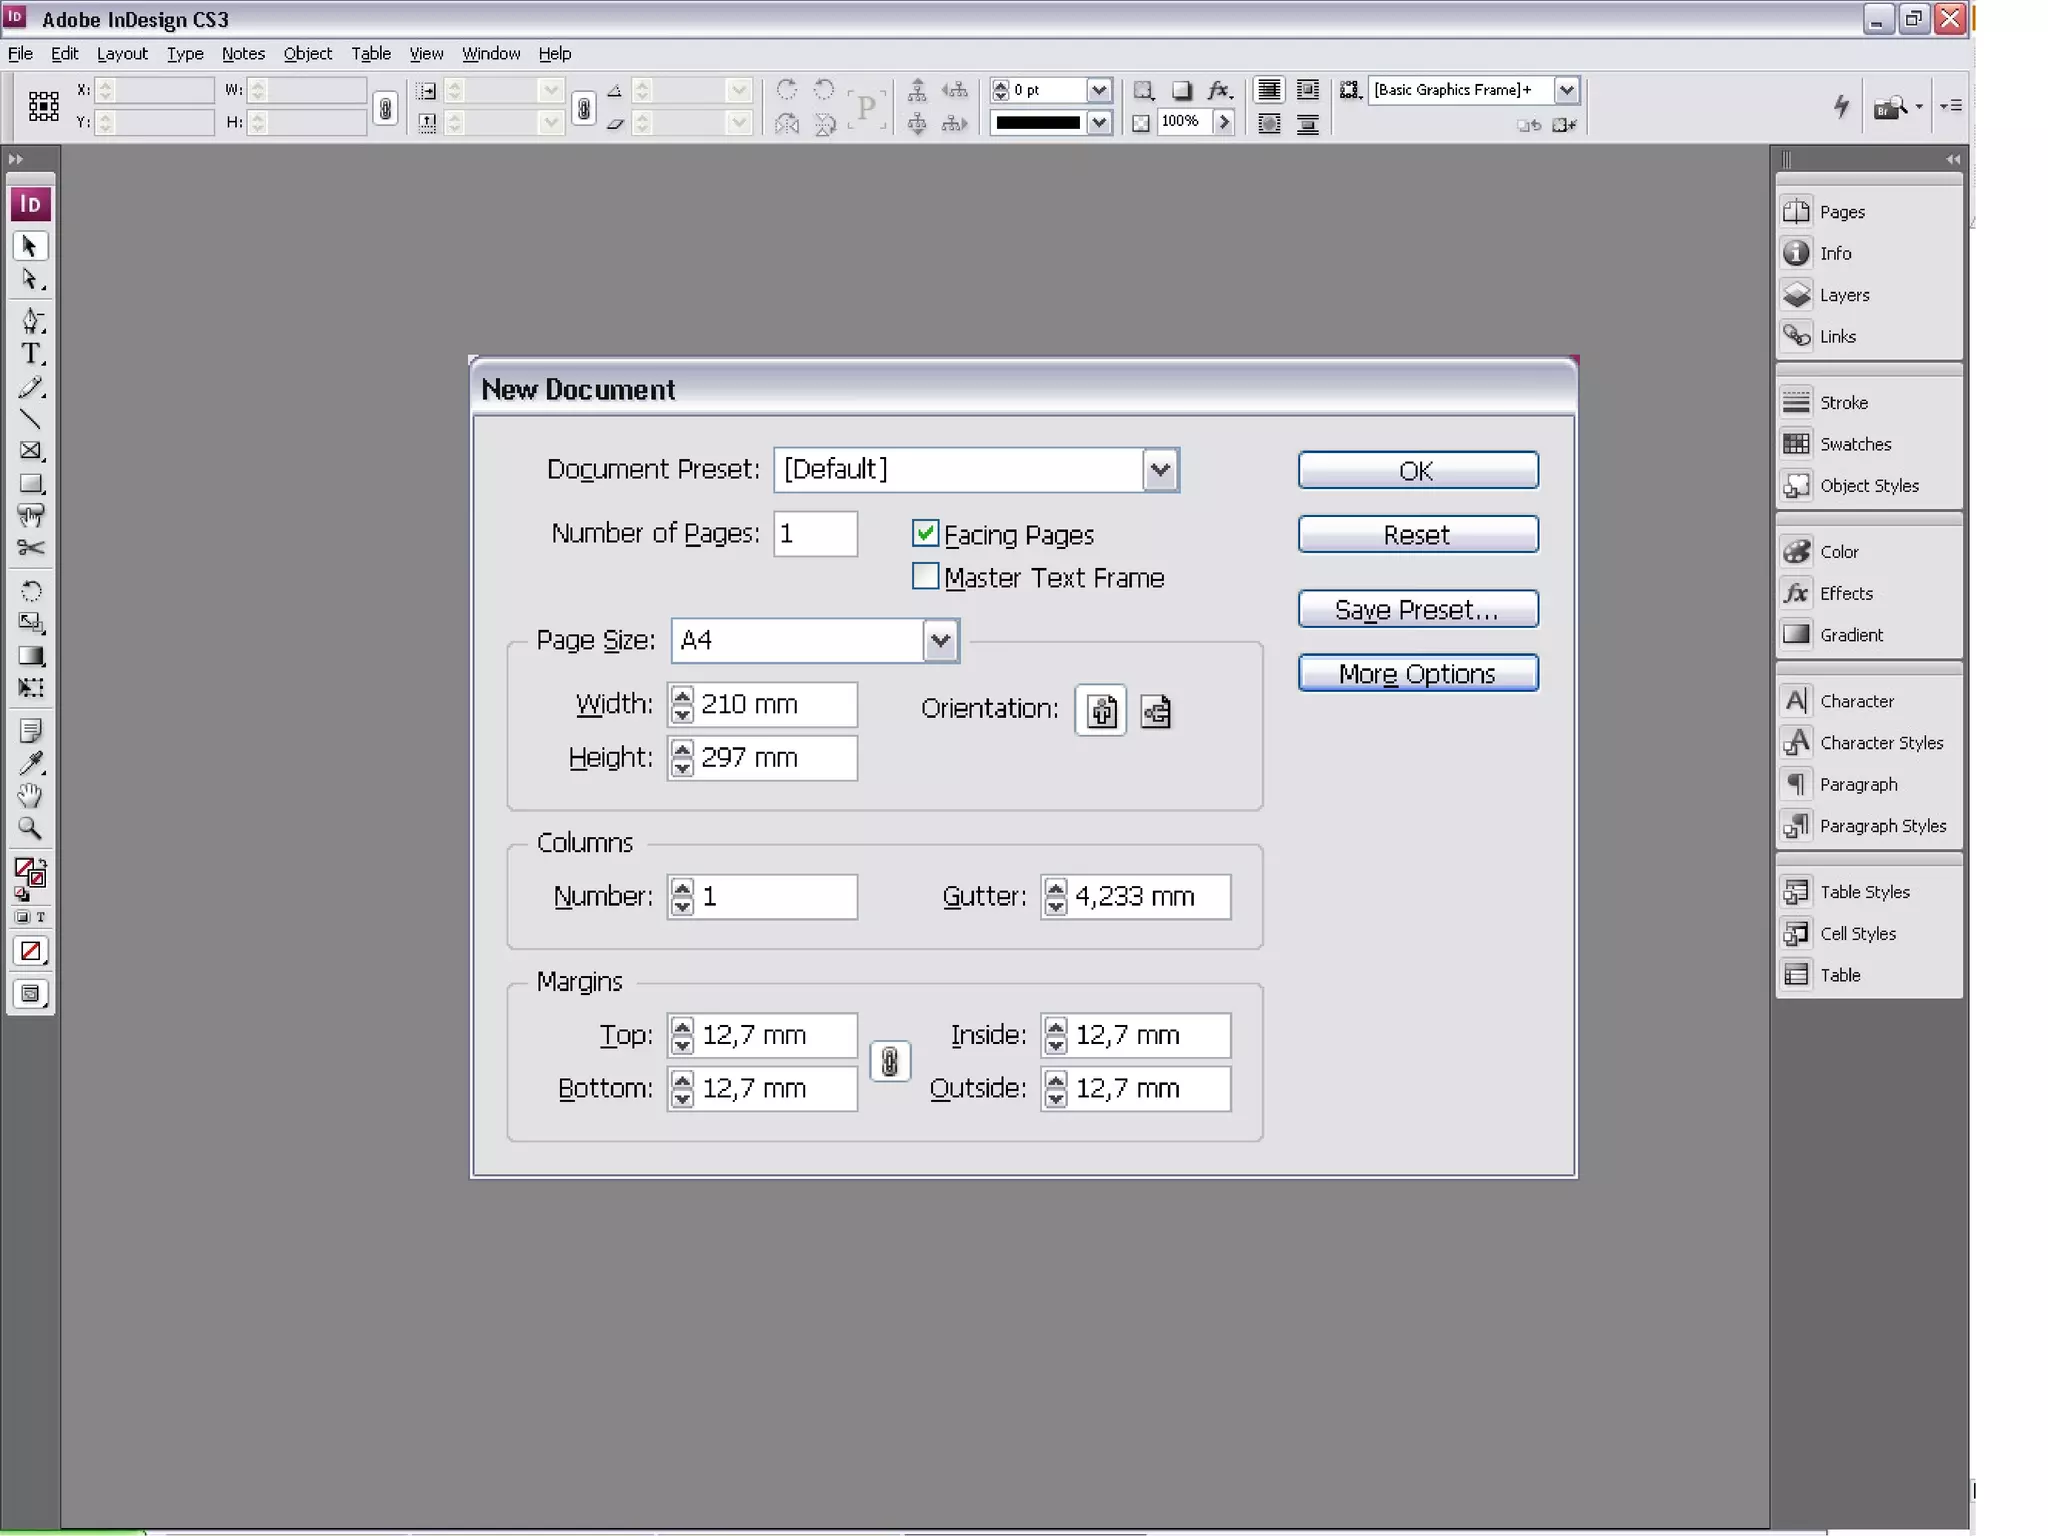Click the More Options button
The width and height of the screenshot is (2048, 1536).
point(1417,674)
